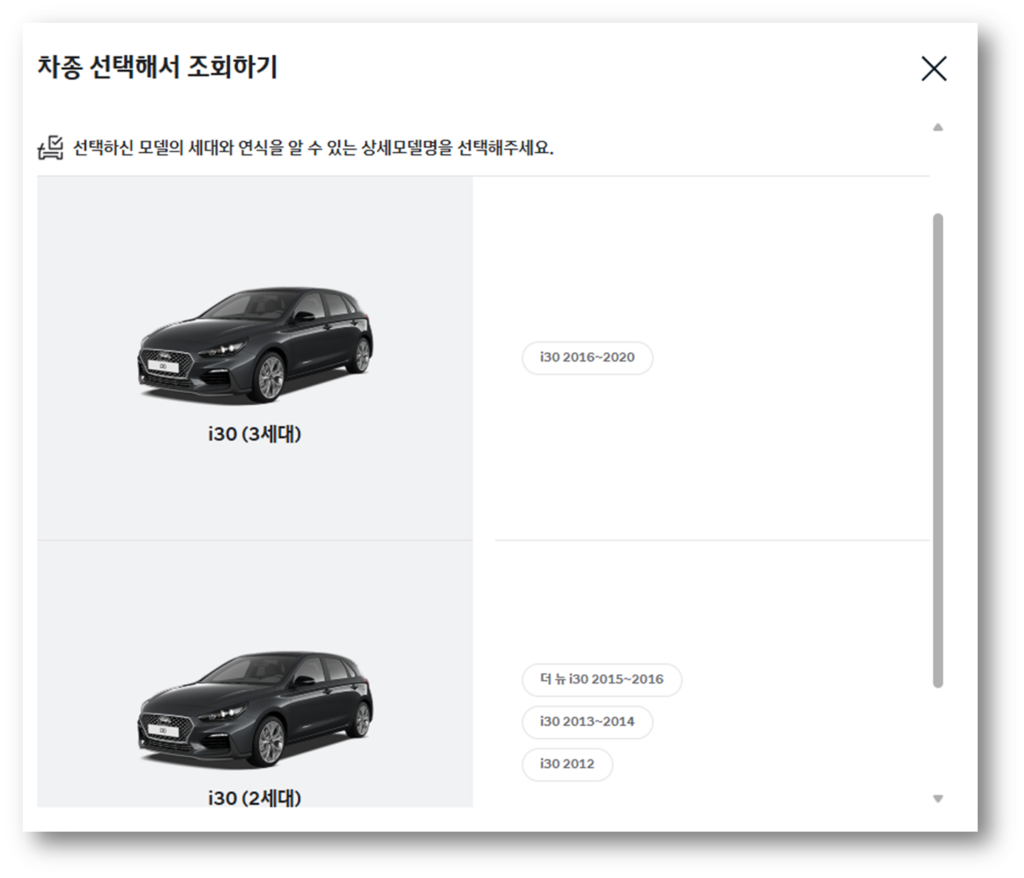Select the 더 뉴 i30 2015~2016 model button
The height and width of the screenshot is (878, 1024).
pos(600,680)
